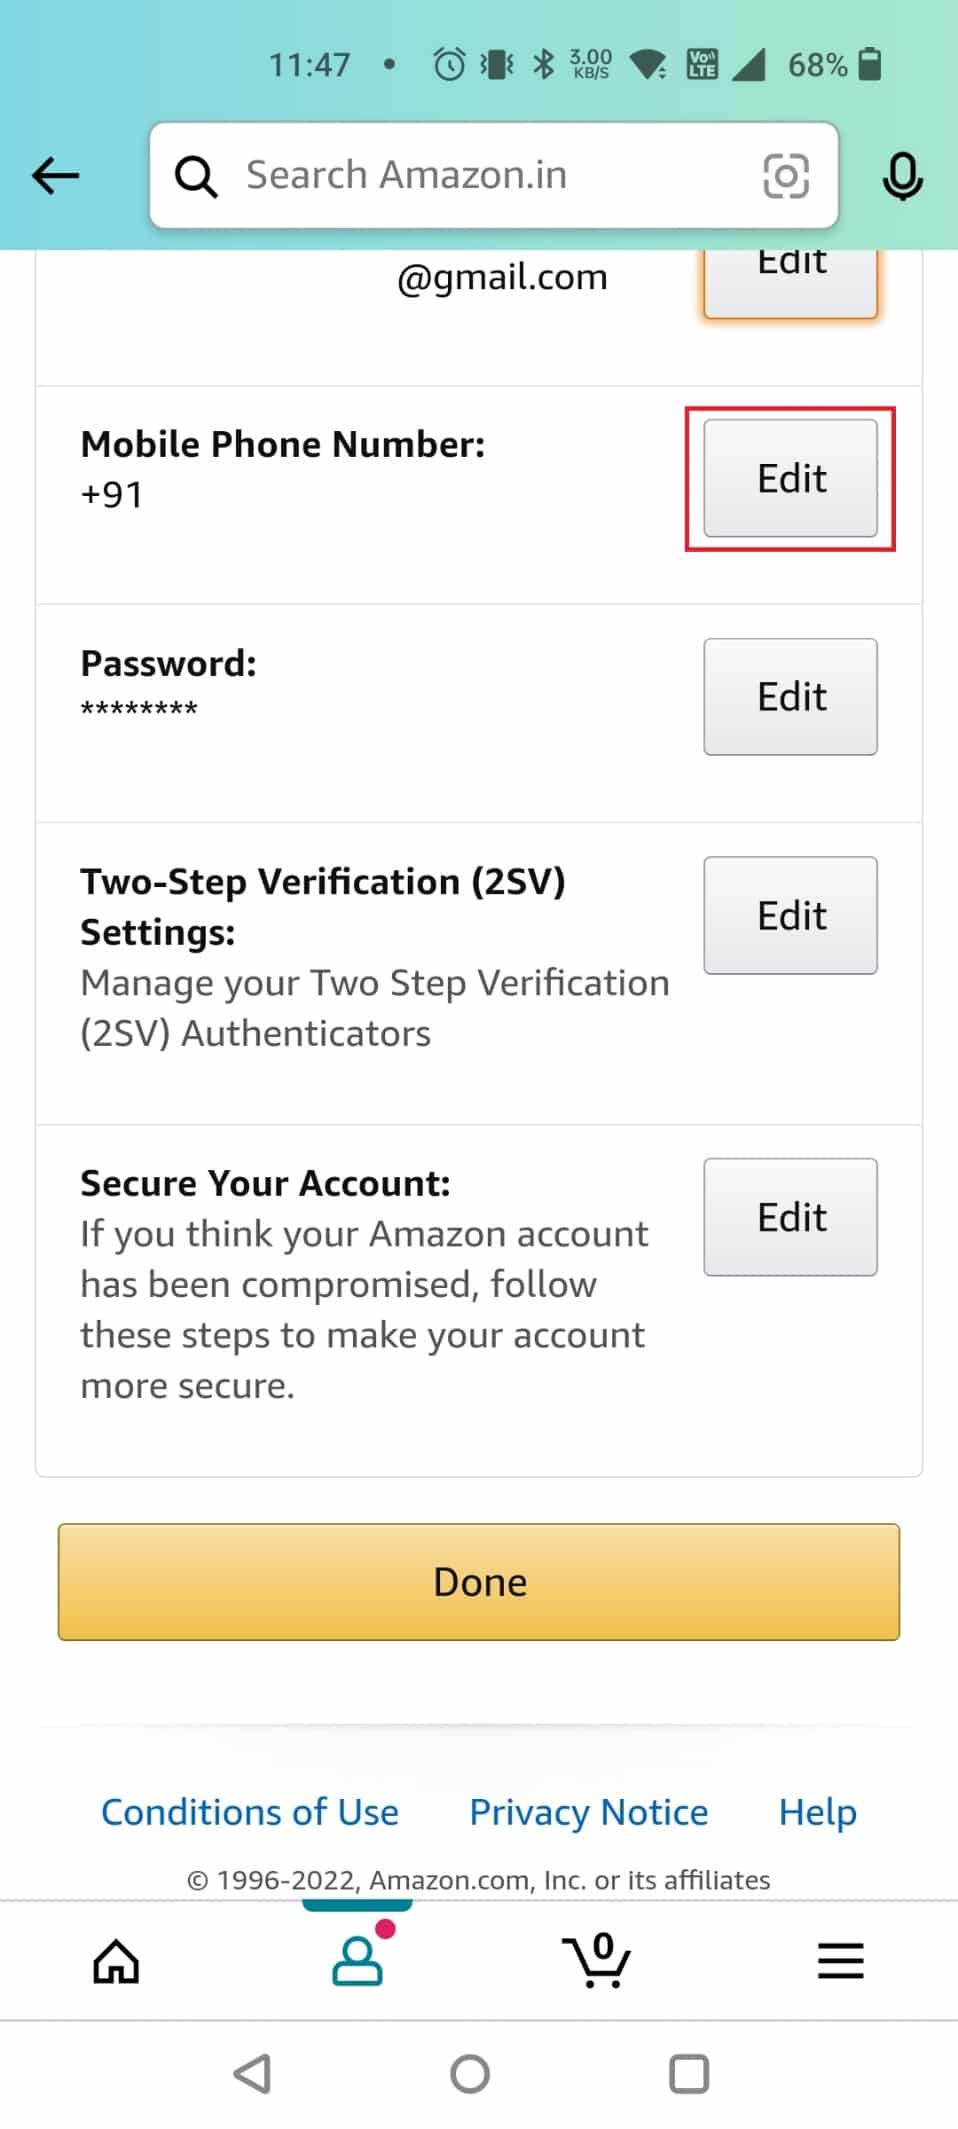Open the Help link
The height and width of the screenshot is (2129, 958).
(x=816, y=1812)
